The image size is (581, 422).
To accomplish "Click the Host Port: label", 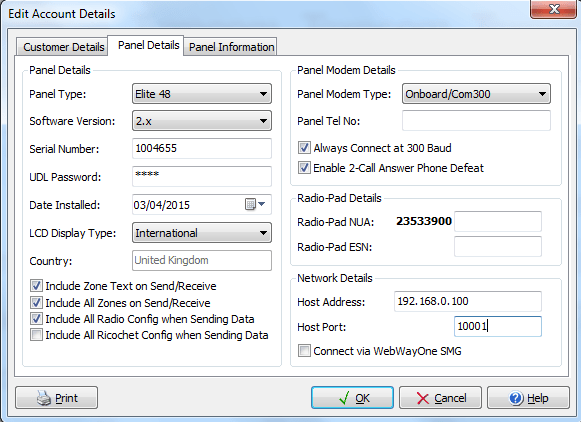I will click(321, 327).
